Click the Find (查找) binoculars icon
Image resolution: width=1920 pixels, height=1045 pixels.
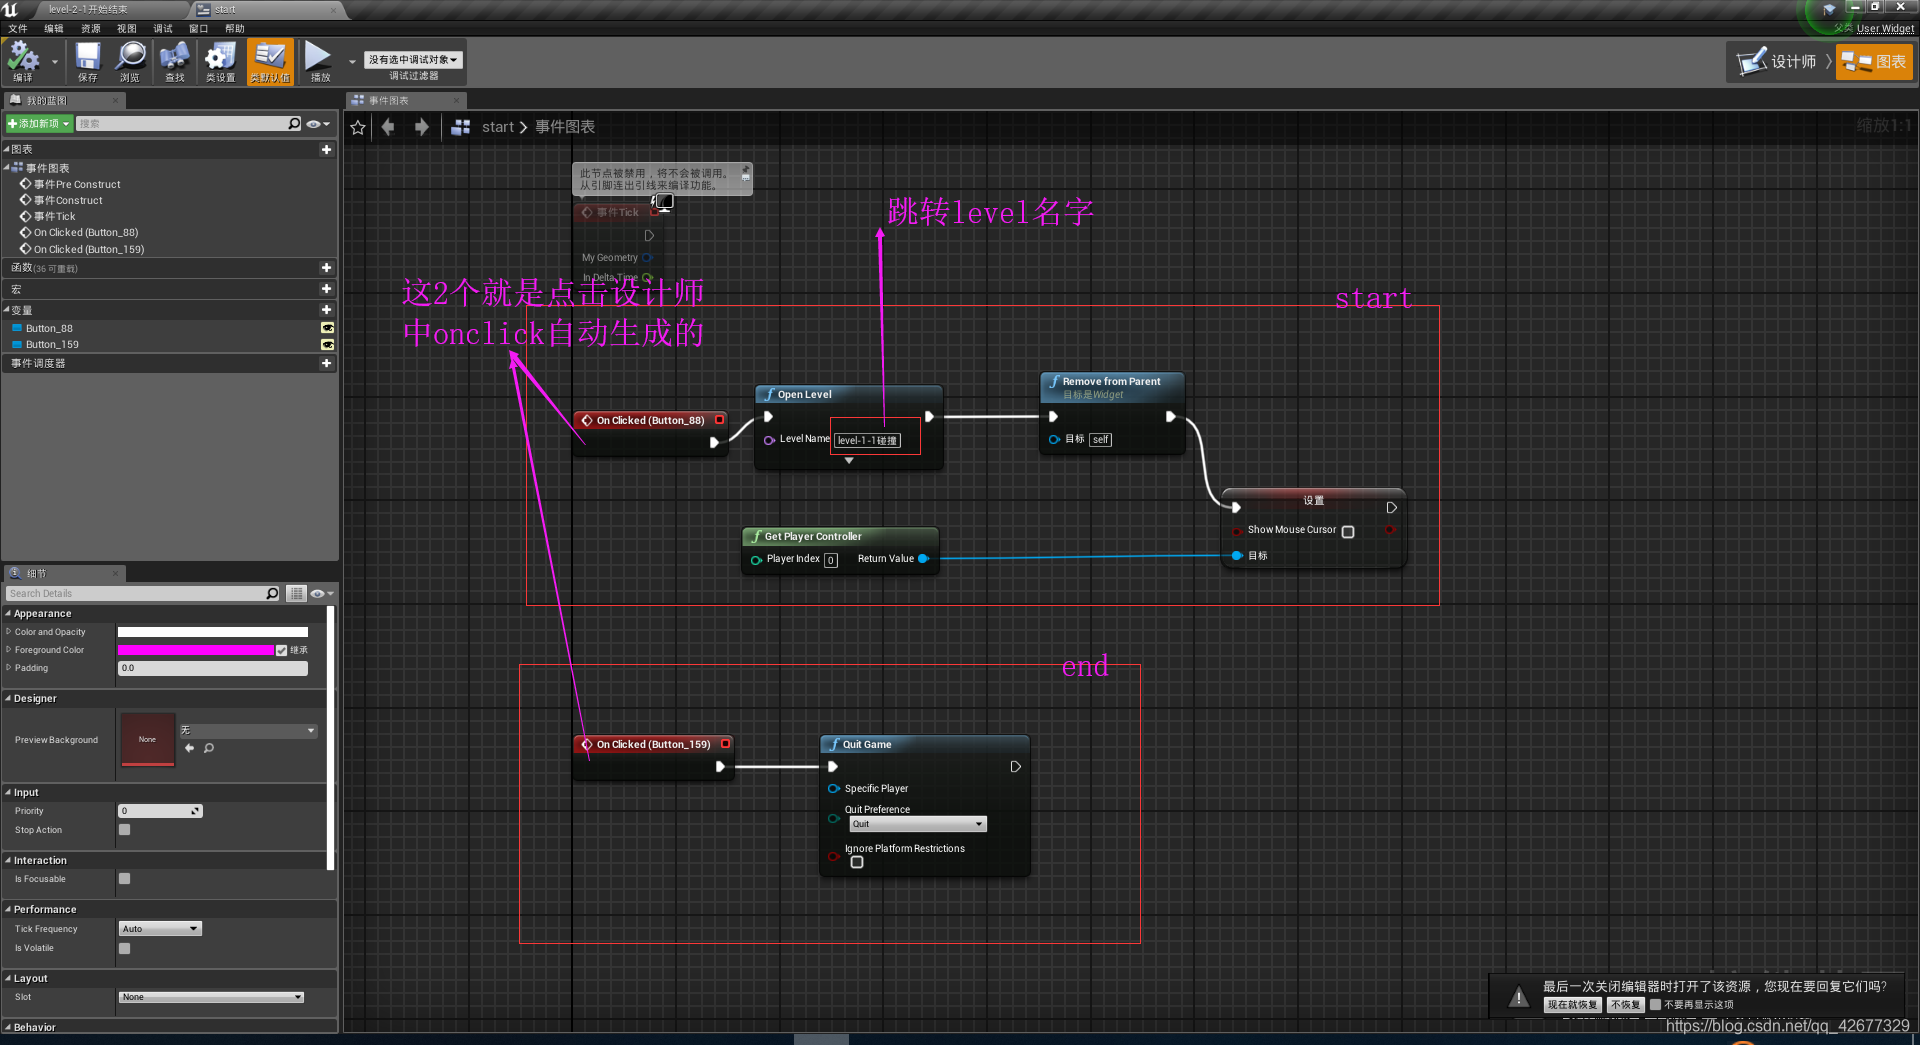point(174,61)
